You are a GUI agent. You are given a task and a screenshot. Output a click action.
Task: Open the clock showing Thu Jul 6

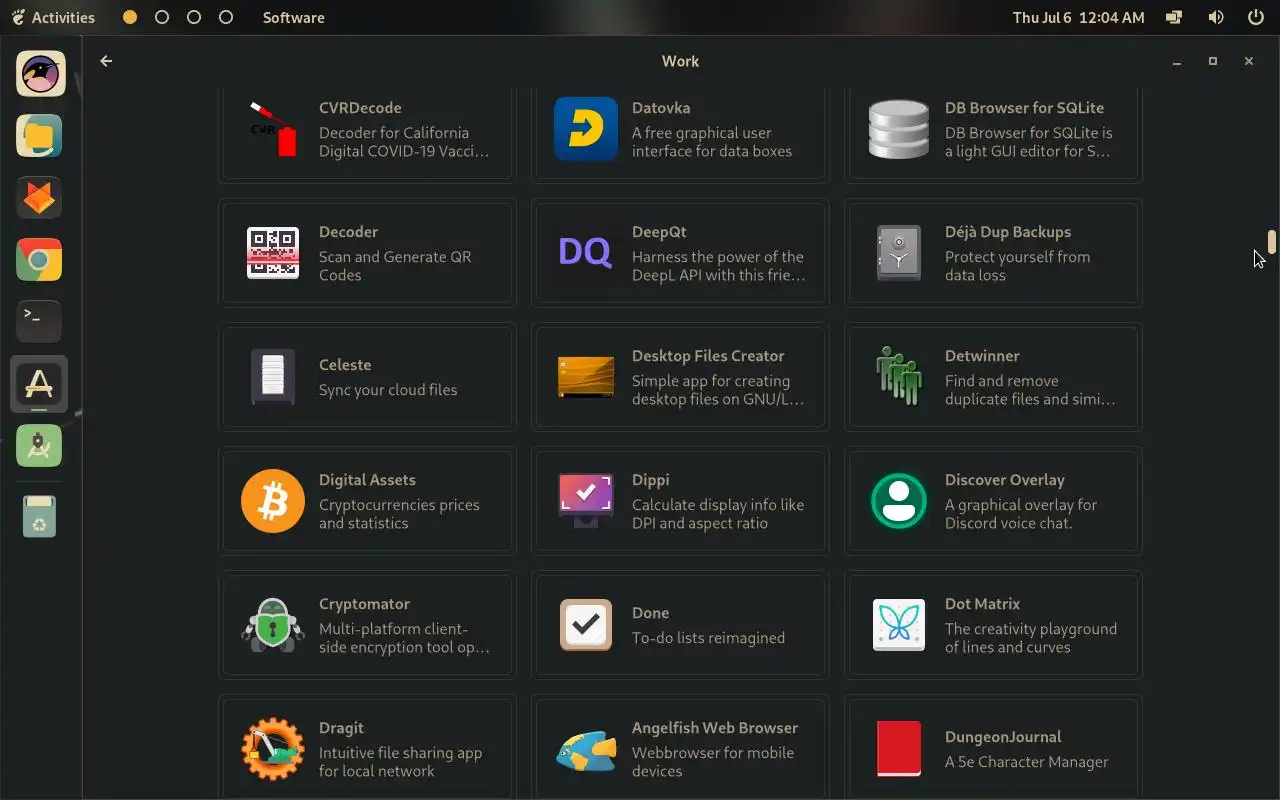(1078, 17)
